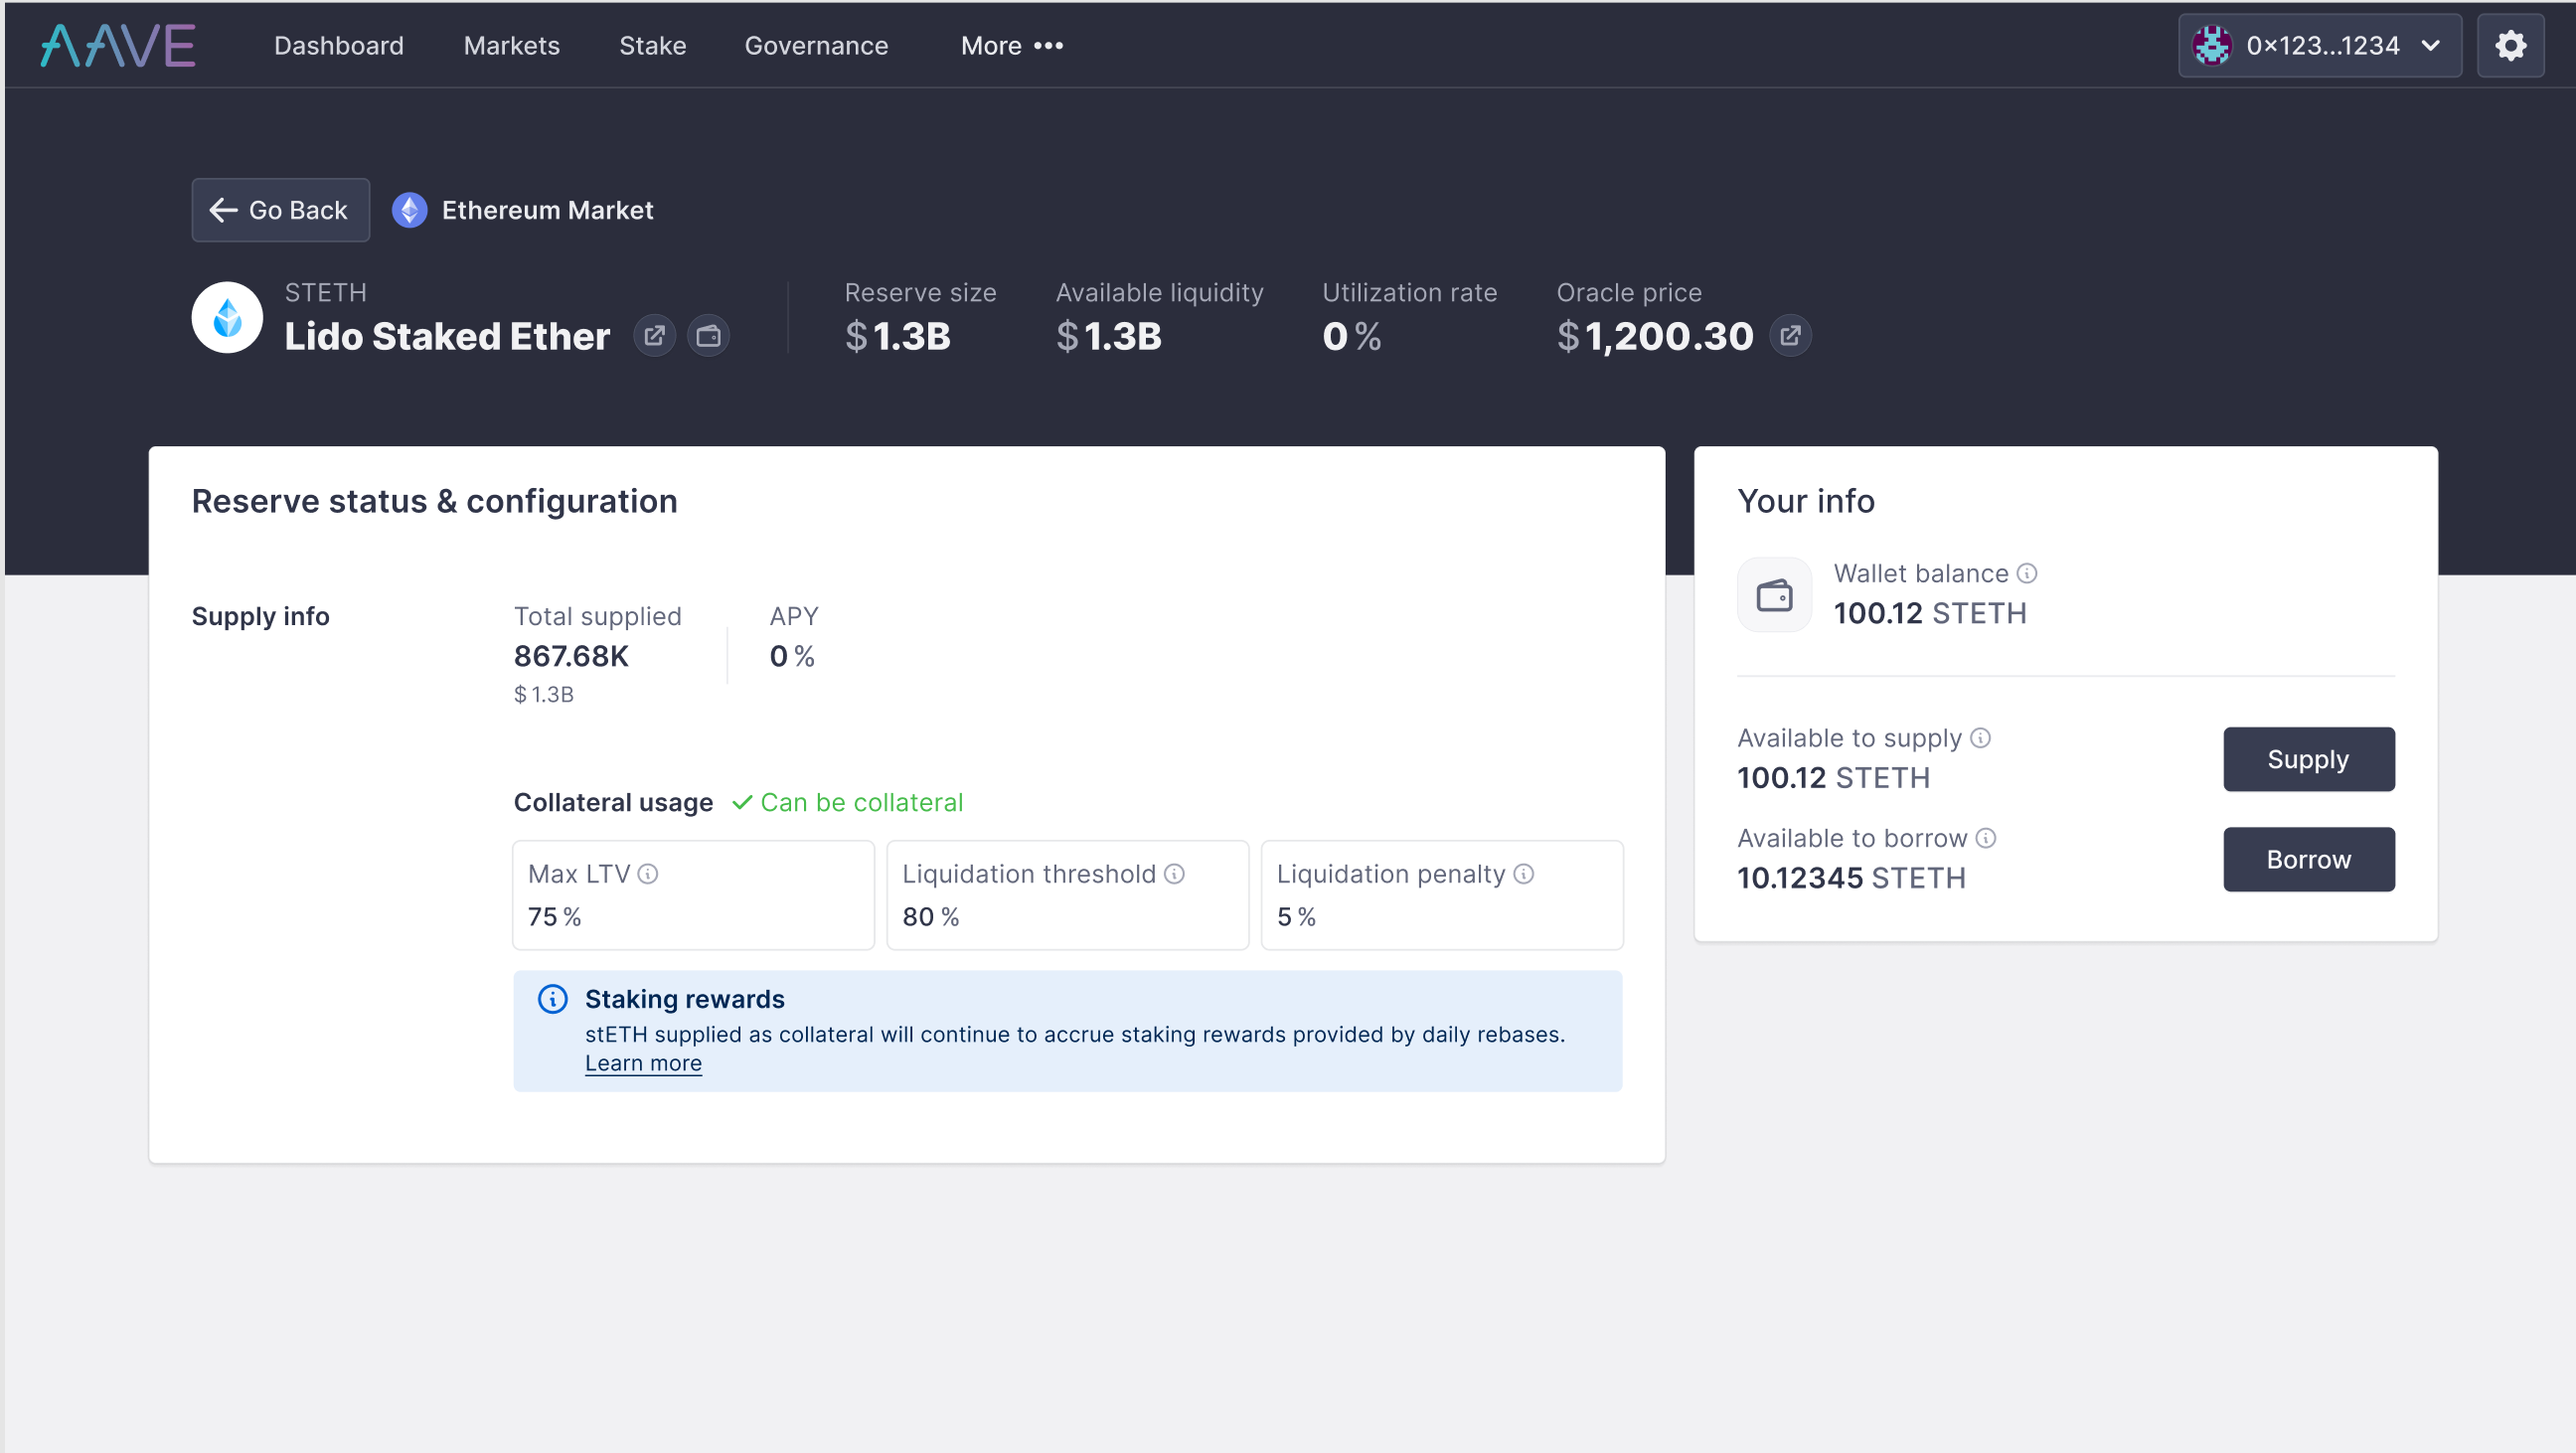Viewport: 2576px width, 1453px height.
Task: Click the Go Back button
Action: tap(280, 210)
